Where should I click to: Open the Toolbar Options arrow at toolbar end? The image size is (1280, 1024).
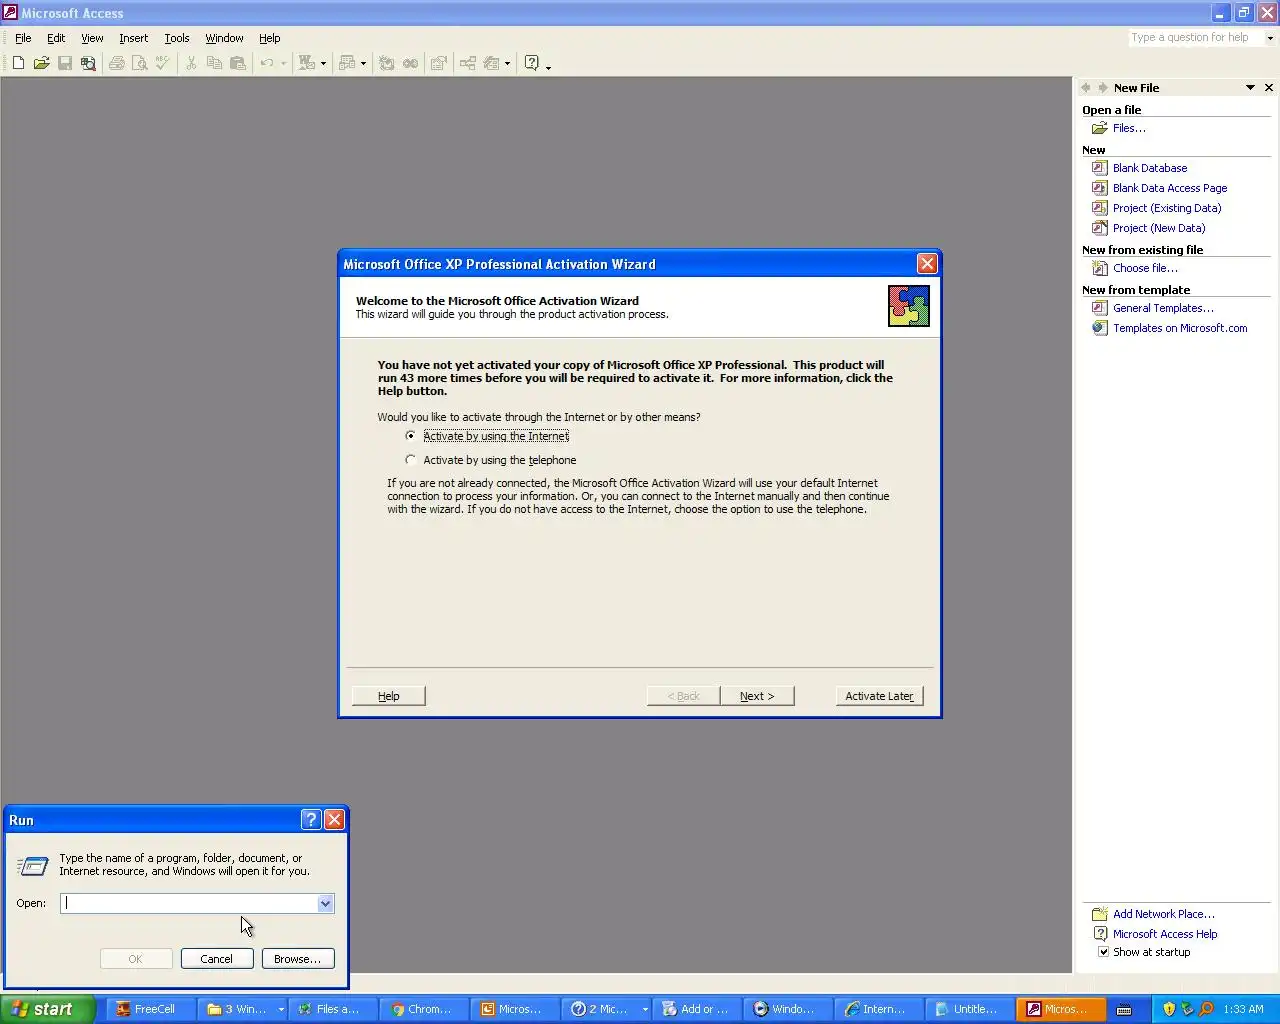tap(548, 66)
